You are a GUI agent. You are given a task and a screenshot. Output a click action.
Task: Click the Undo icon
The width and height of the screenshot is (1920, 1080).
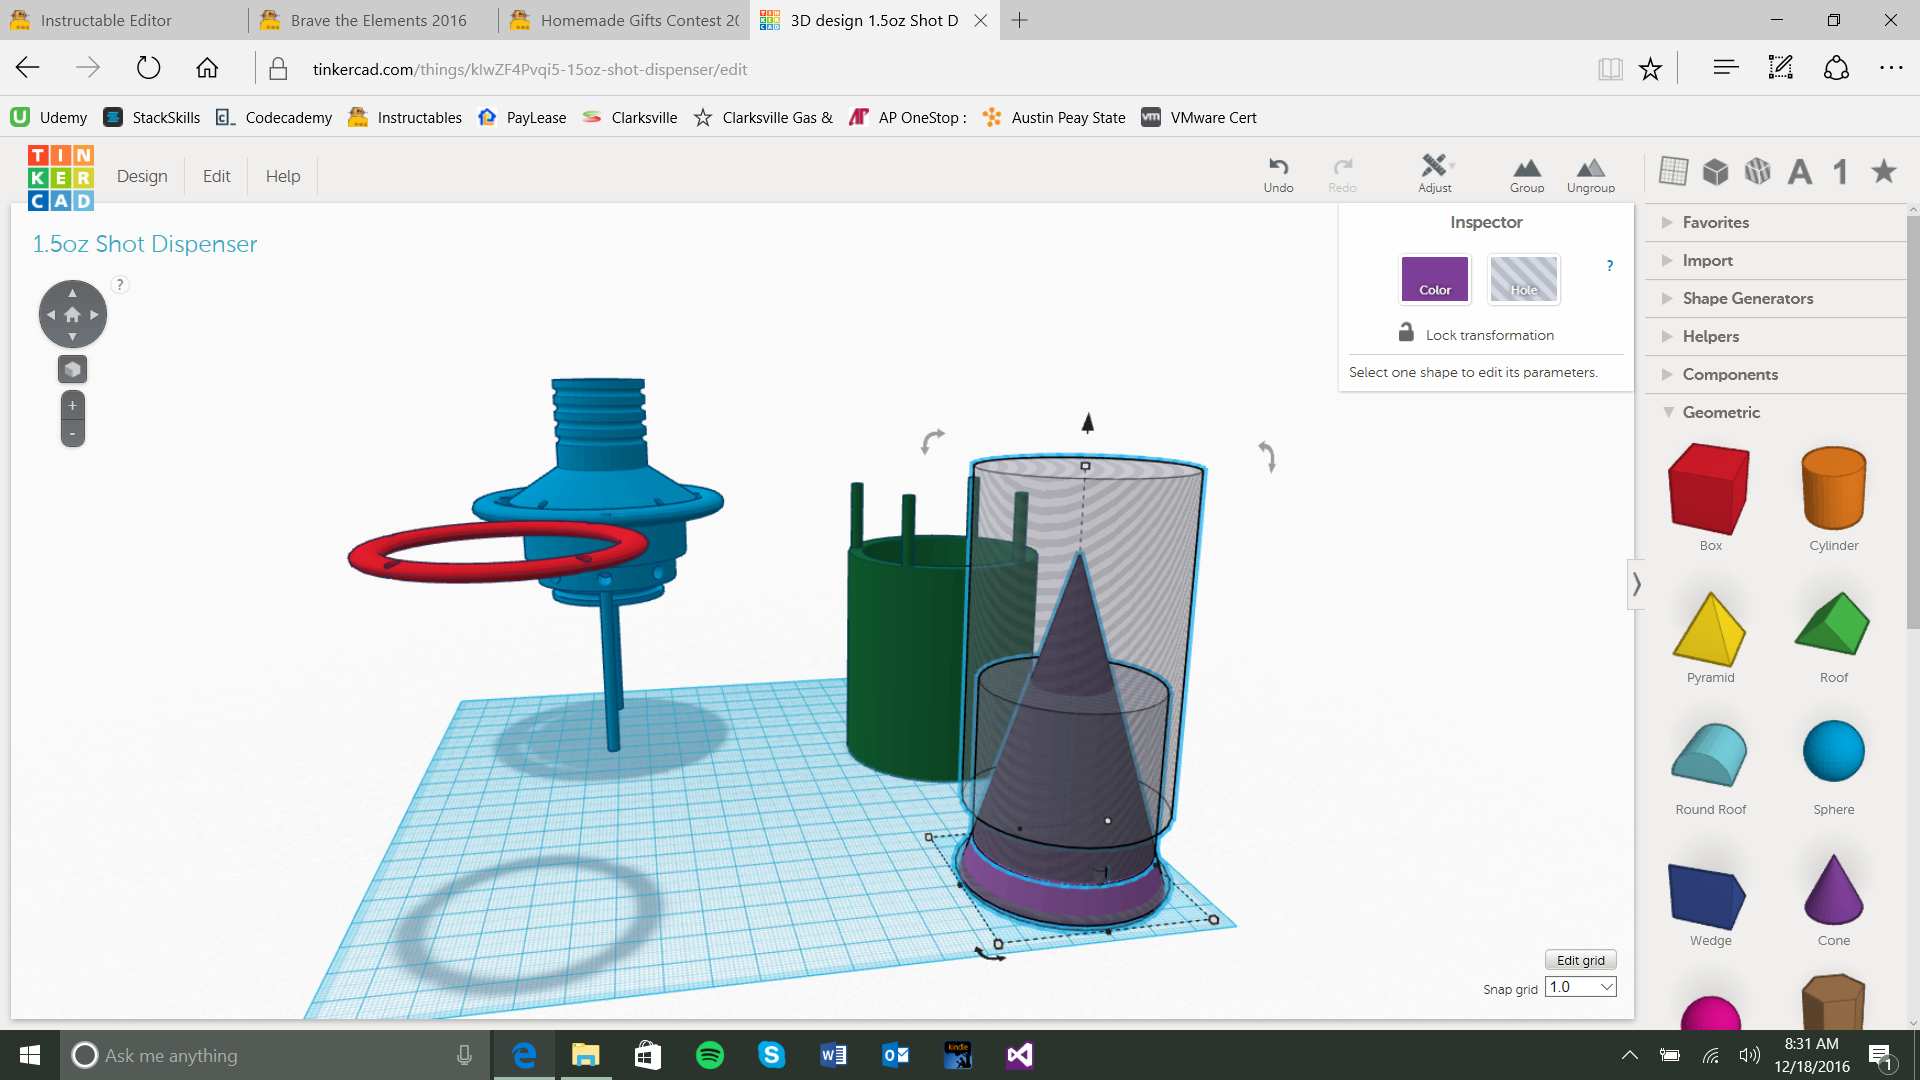click(x=1278, y=173)
